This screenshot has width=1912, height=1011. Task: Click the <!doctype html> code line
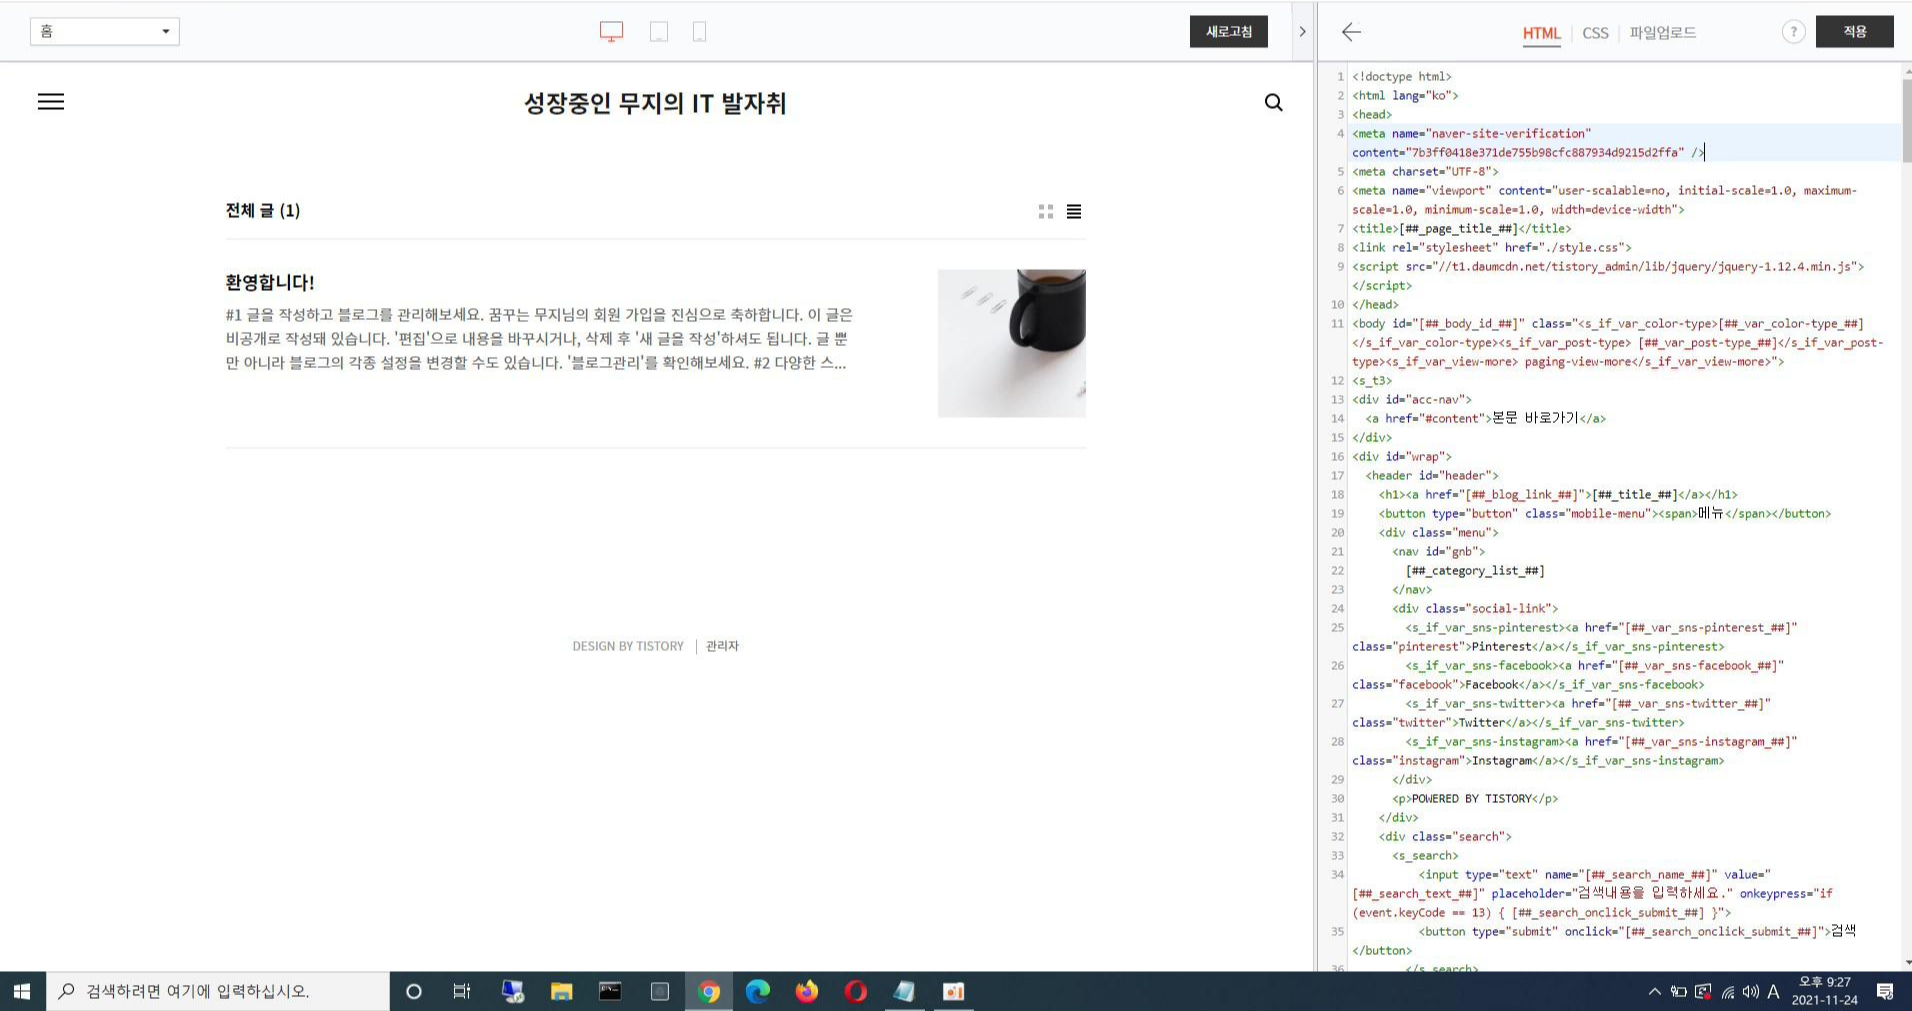point(1401,77)
